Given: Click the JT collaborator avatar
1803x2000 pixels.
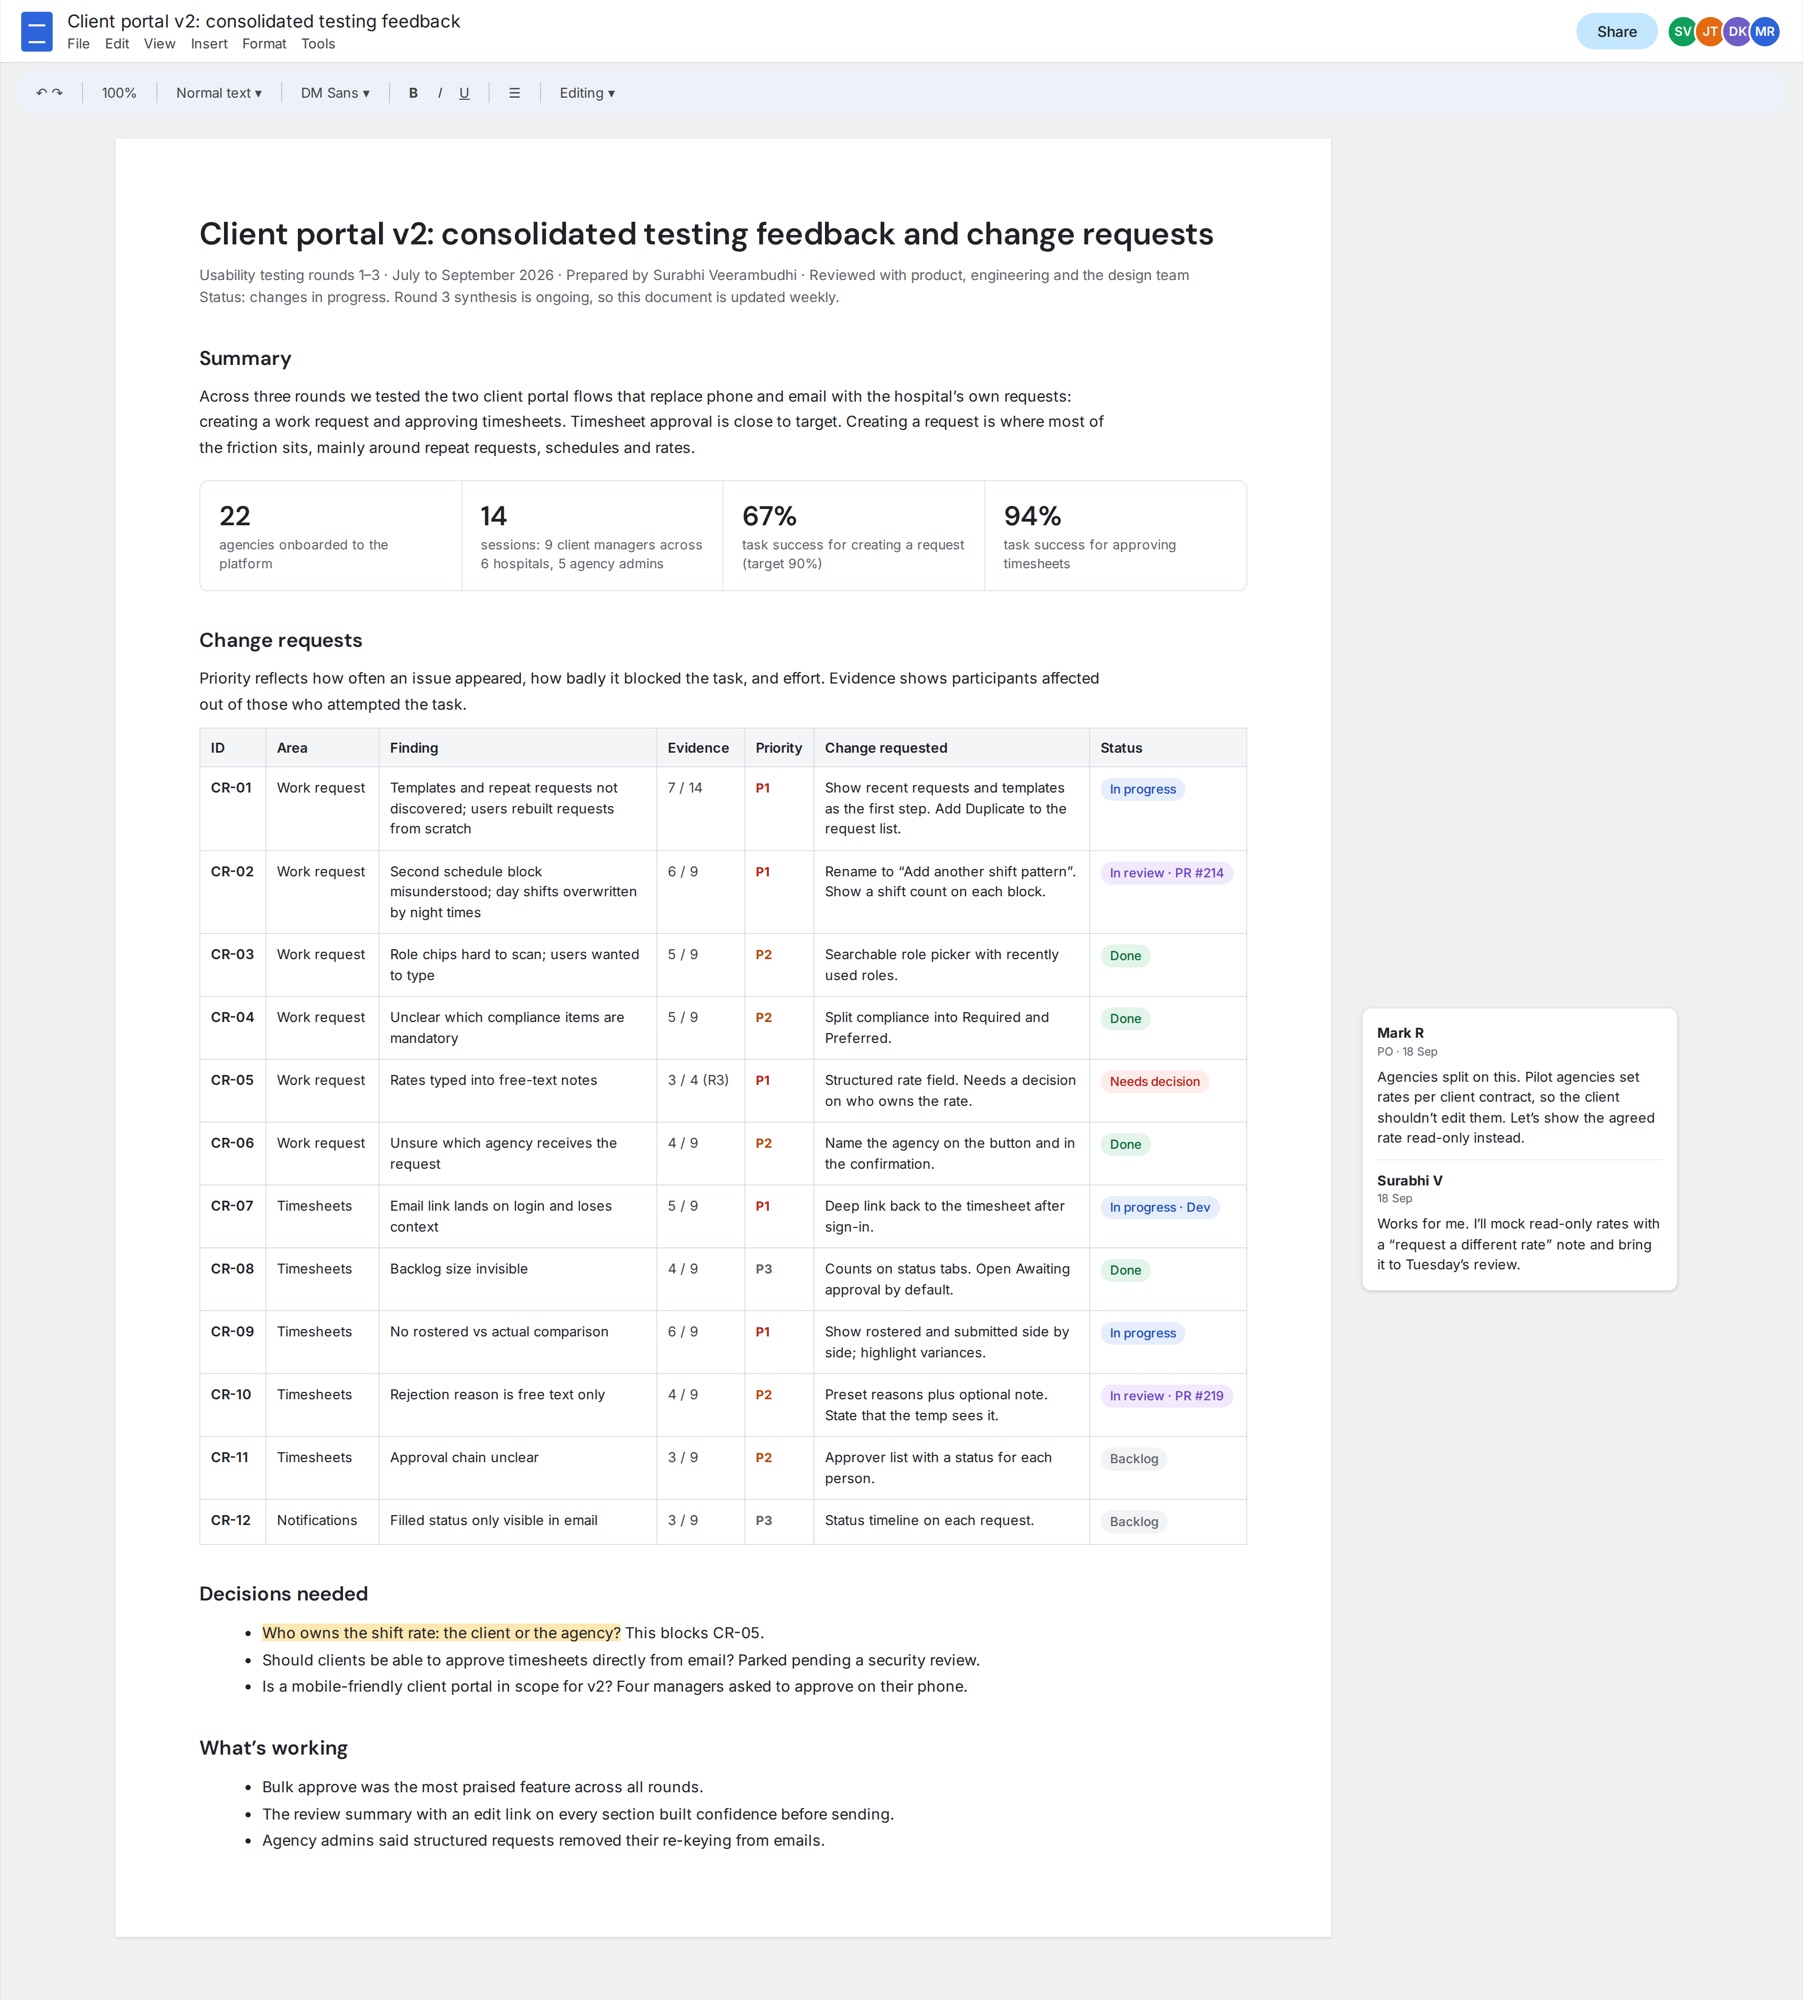Looking at the screenshot, I should point(1710,32).
